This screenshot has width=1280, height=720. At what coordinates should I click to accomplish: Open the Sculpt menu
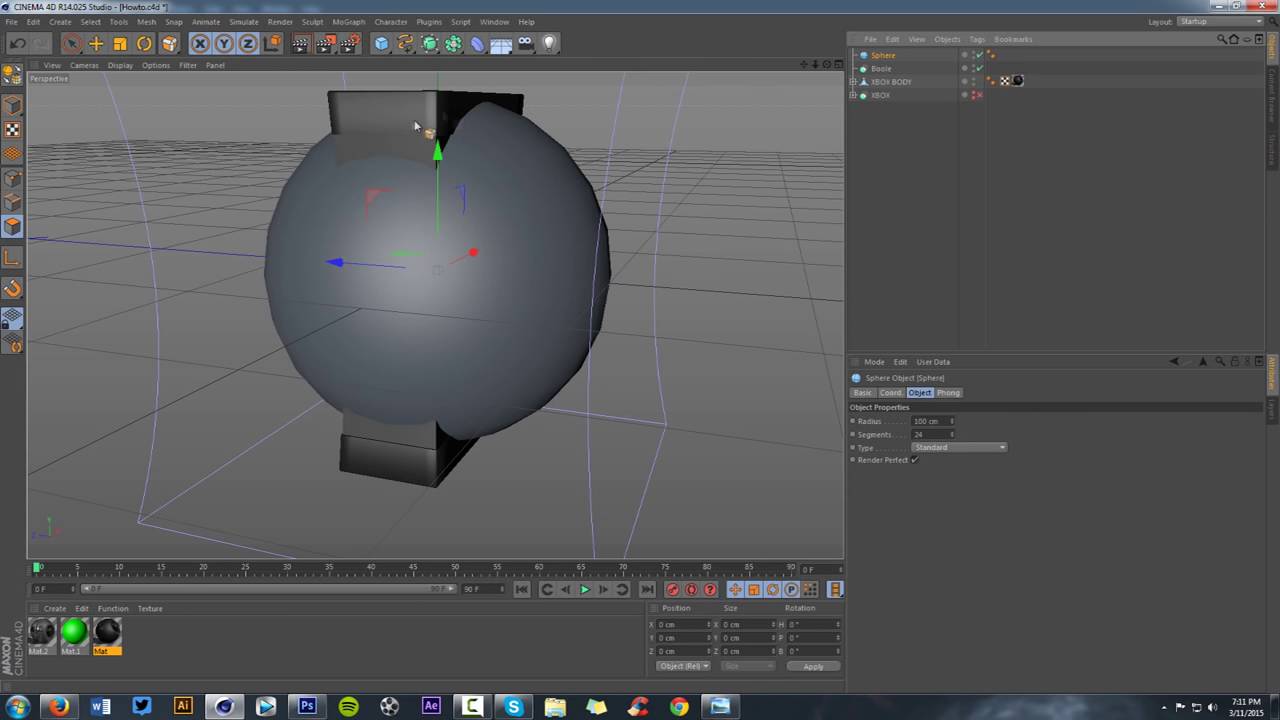312,21
